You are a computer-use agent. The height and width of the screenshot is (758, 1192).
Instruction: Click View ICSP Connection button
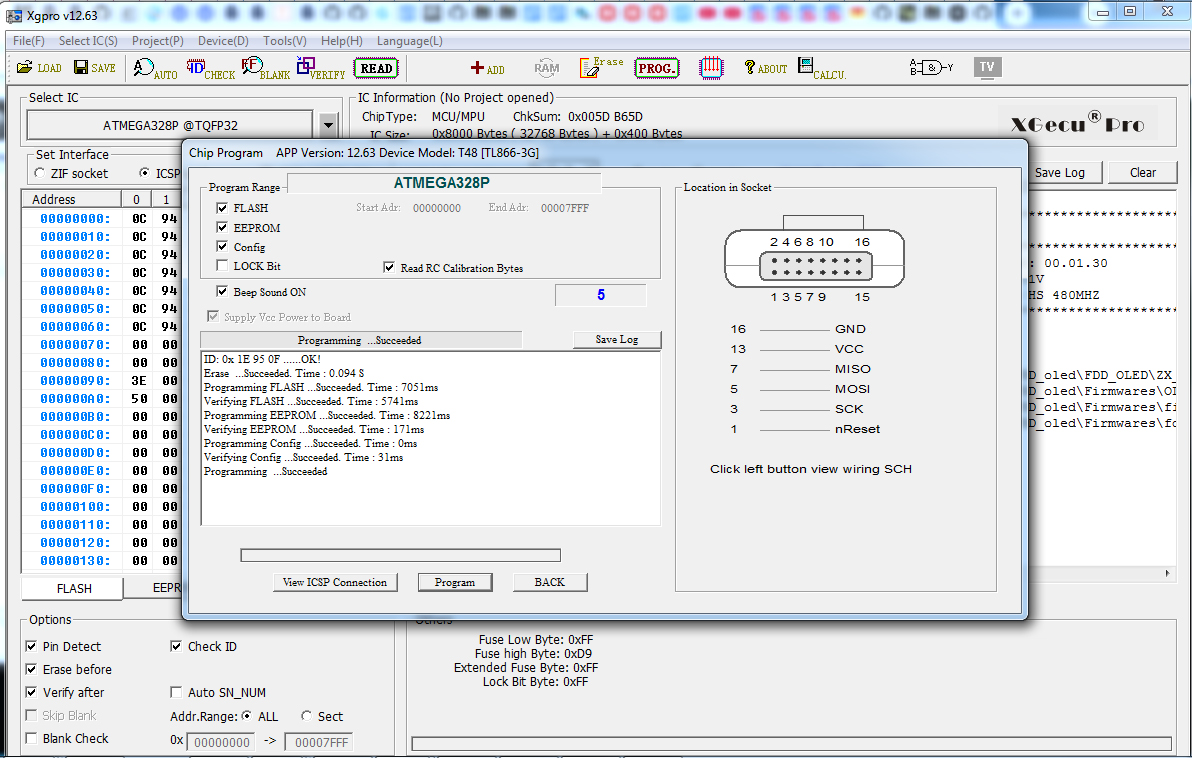[x=334, y=582]
